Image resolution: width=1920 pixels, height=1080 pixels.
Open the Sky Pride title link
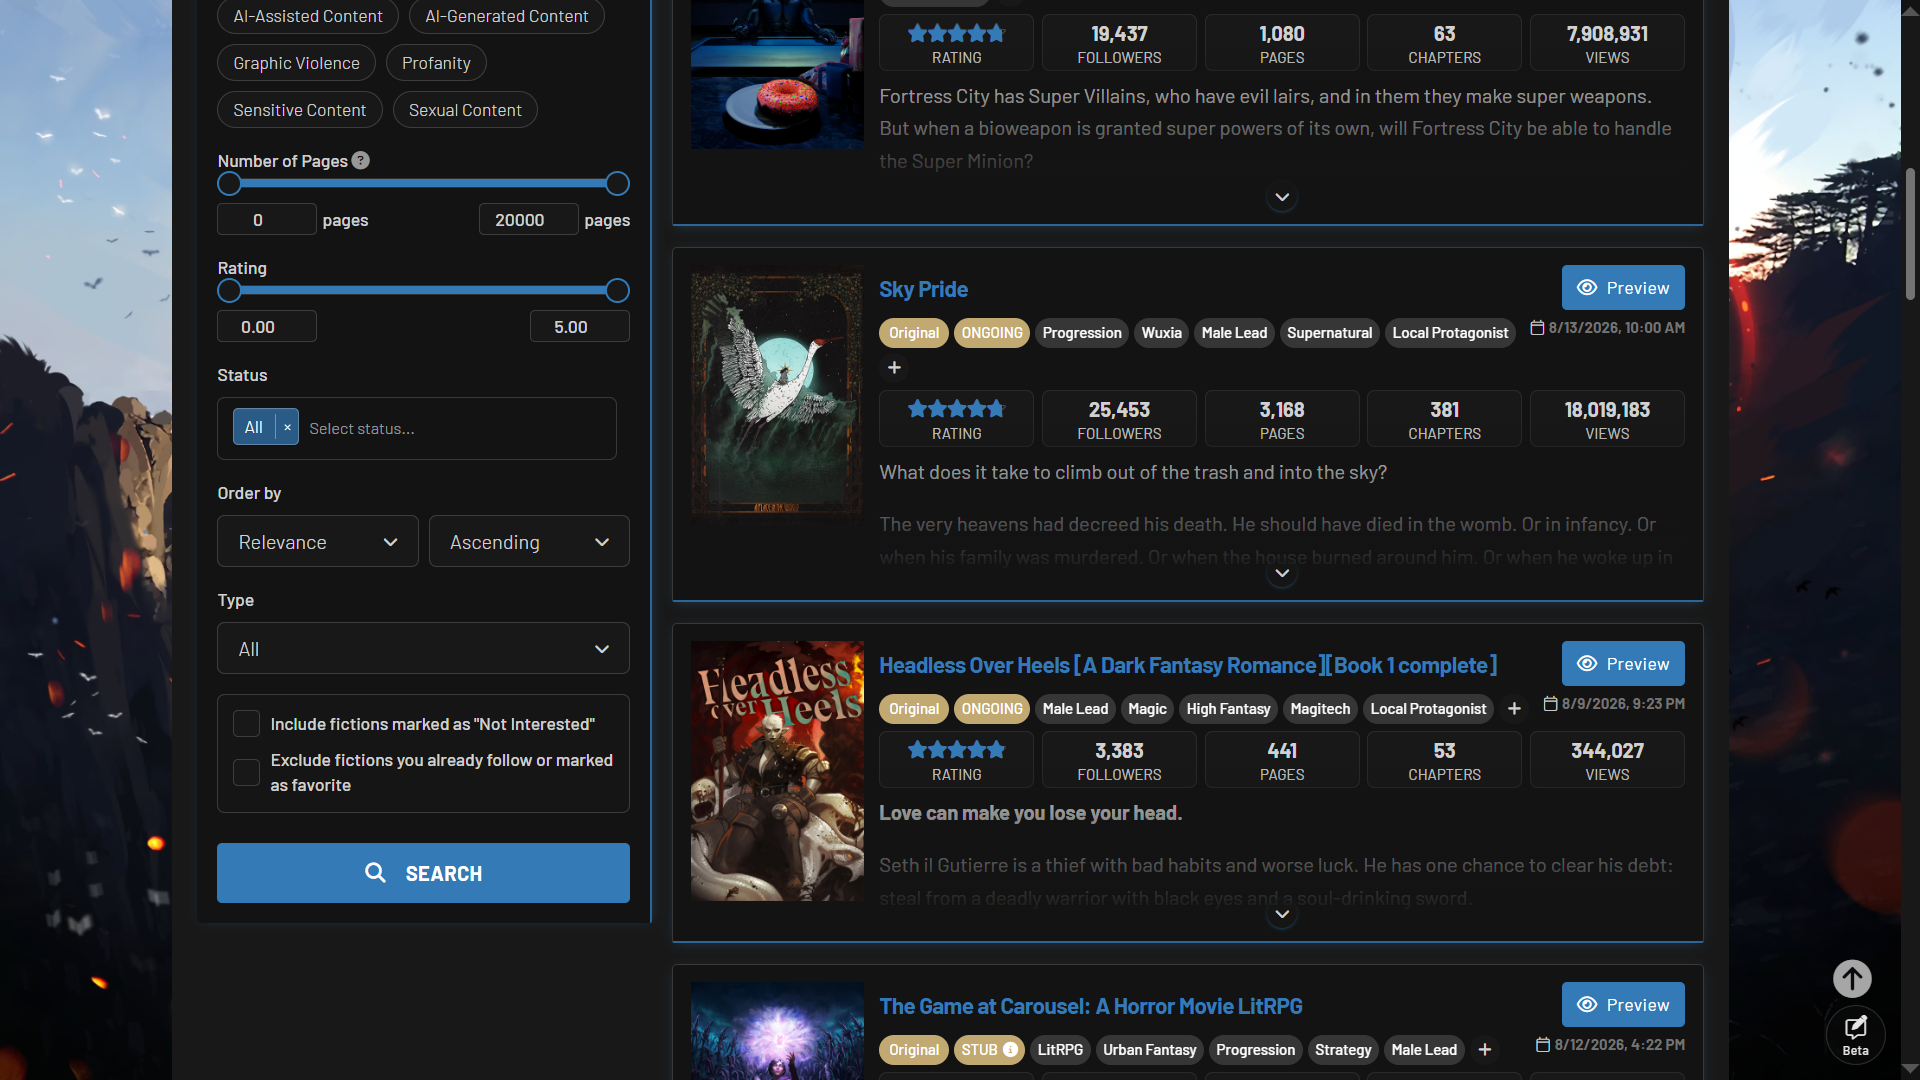point(923,289)
